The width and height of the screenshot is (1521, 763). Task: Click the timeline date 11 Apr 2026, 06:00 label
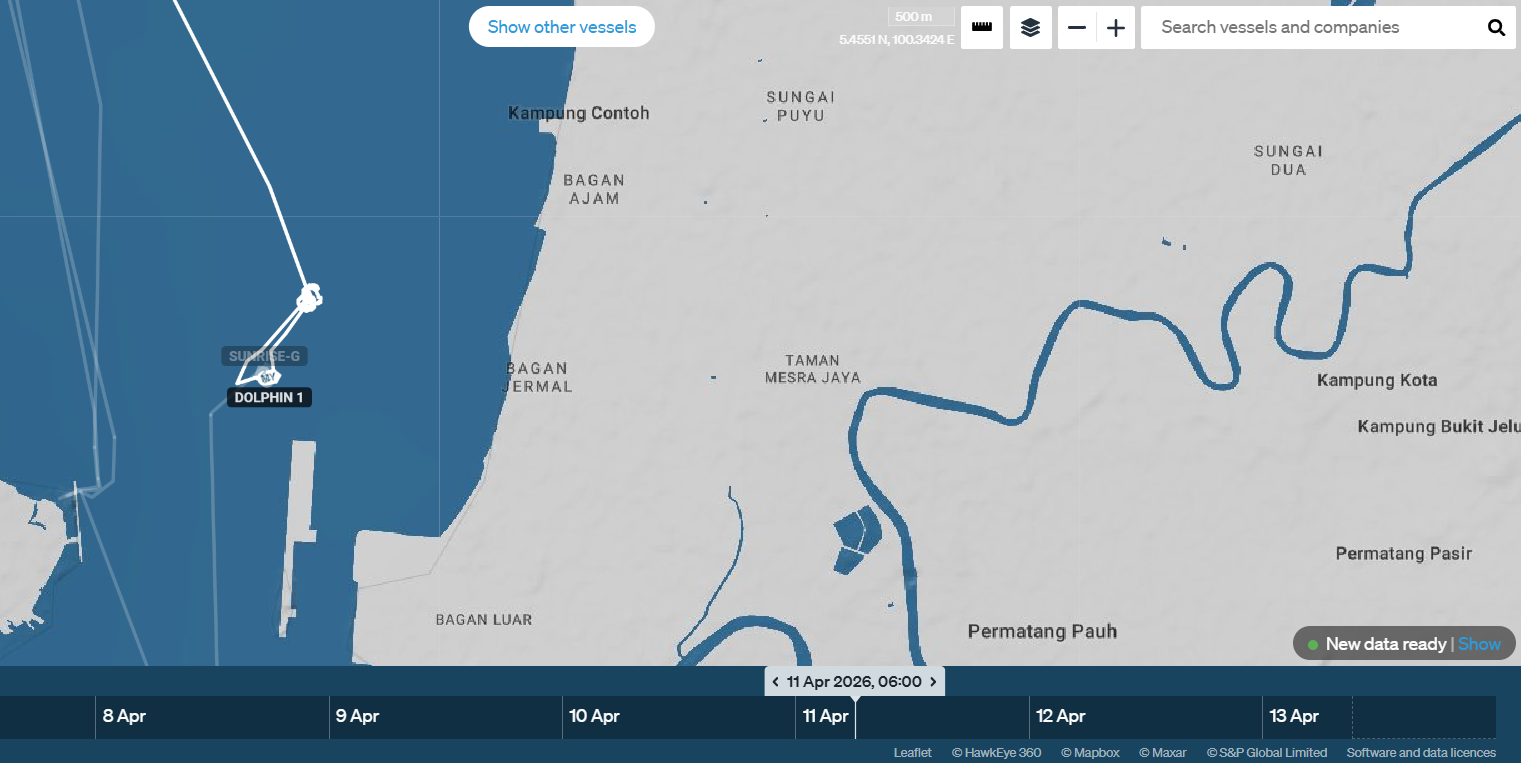(854, 682)
